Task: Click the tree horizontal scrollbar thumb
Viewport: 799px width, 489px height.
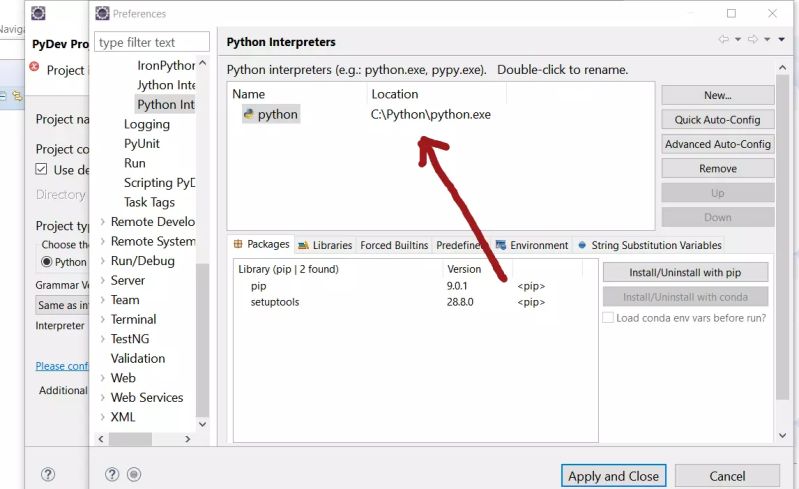Action: click(x=130, y=439)
